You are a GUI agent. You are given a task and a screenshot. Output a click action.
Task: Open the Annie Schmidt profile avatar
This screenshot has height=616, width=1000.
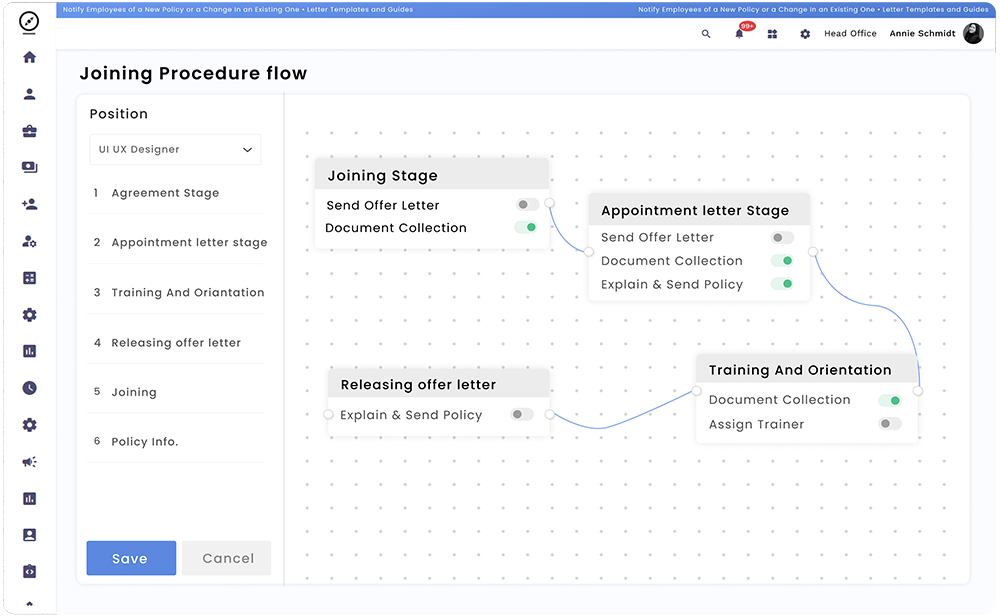pos(972,33)
